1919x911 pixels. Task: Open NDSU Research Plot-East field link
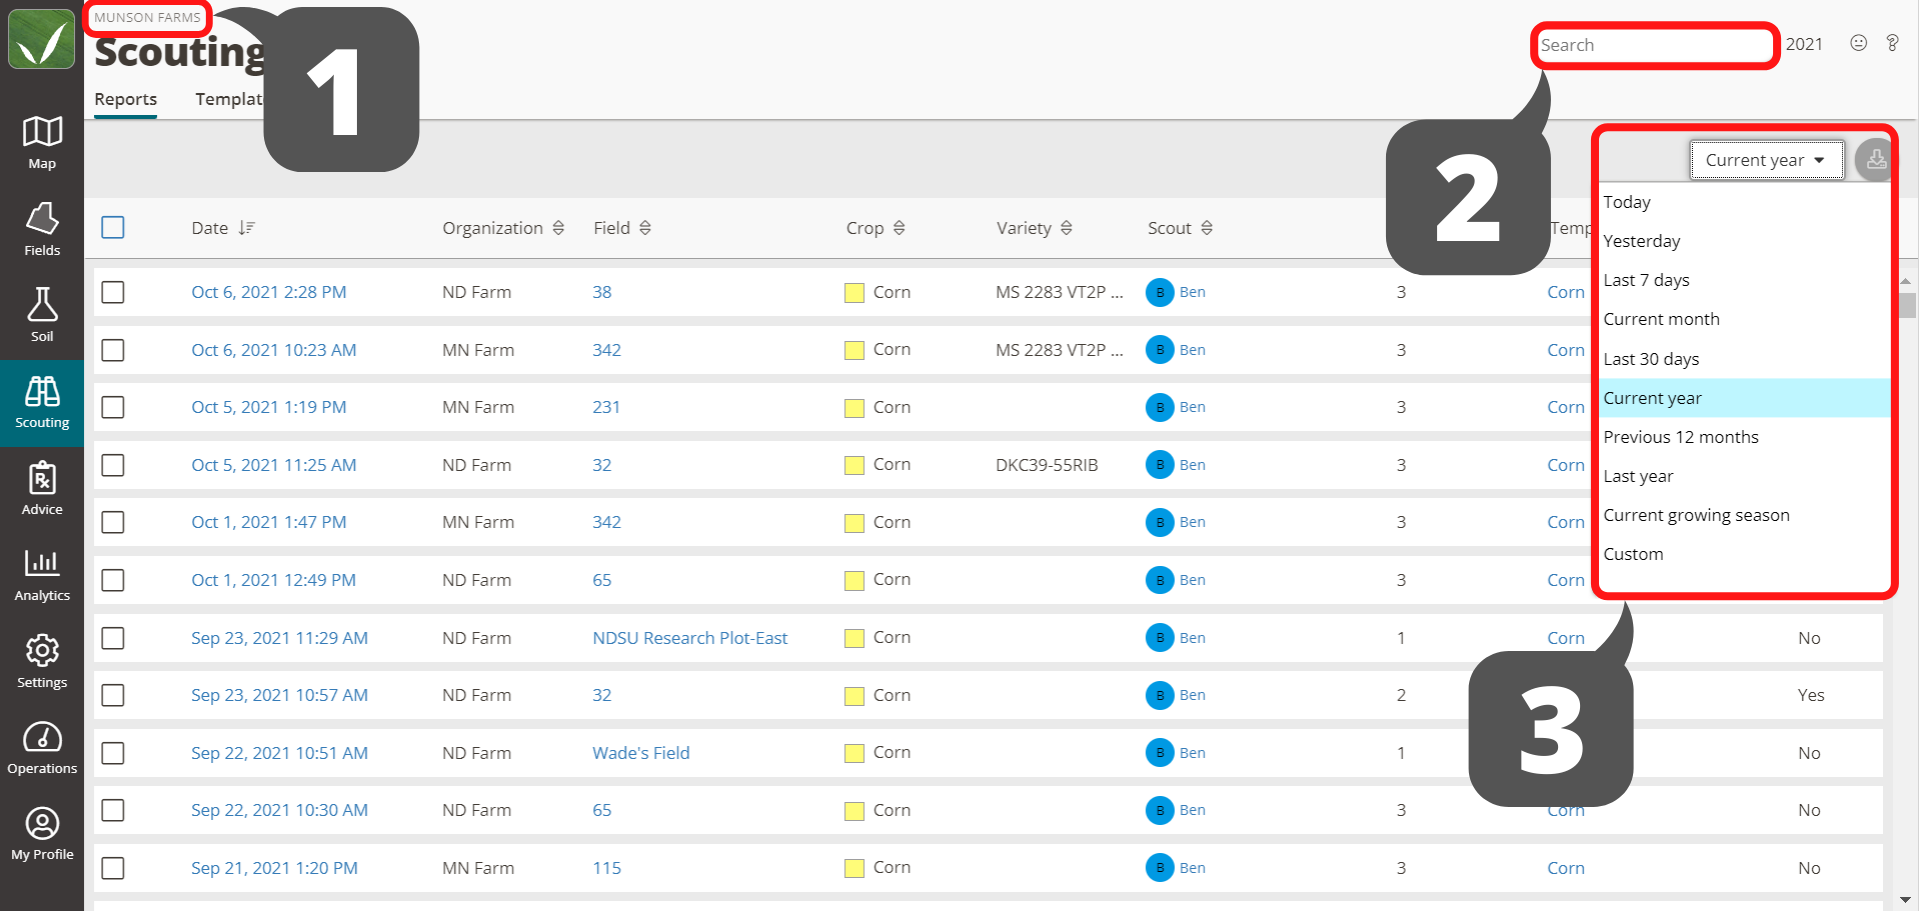[x=690, y=638]
